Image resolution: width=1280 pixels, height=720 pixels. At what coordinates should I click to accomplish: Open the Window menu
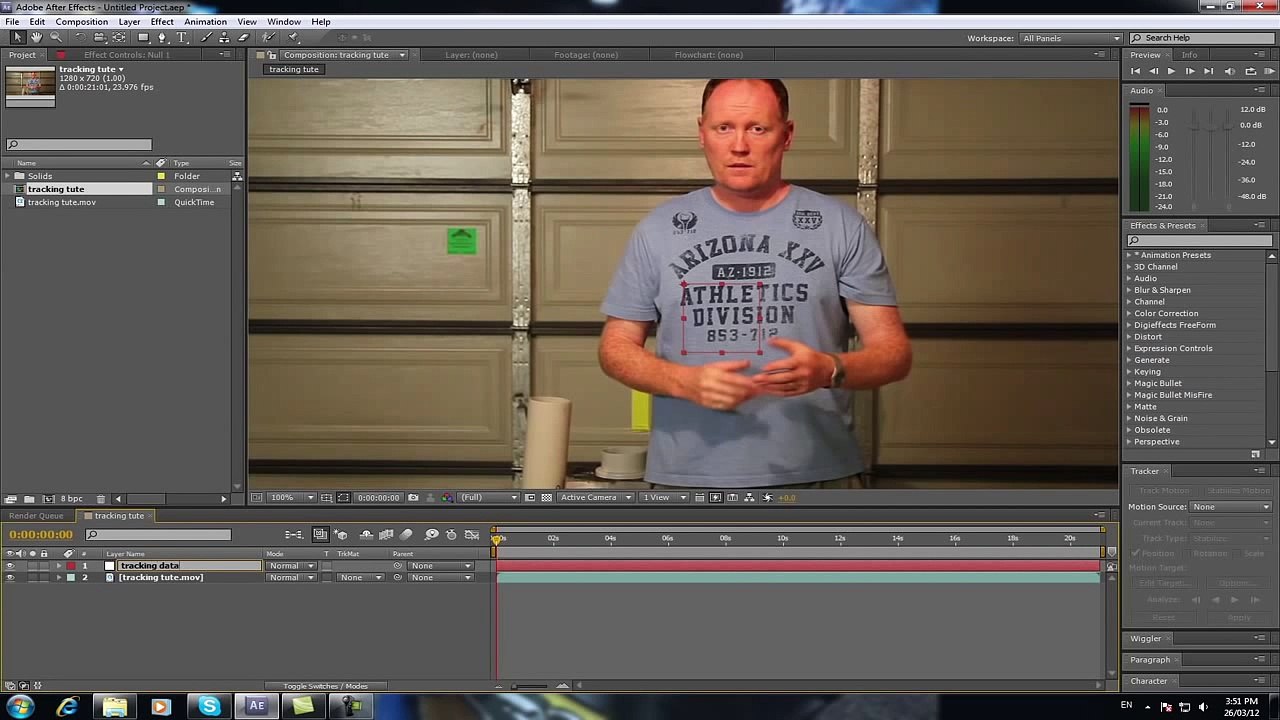(x=284, y=22)
